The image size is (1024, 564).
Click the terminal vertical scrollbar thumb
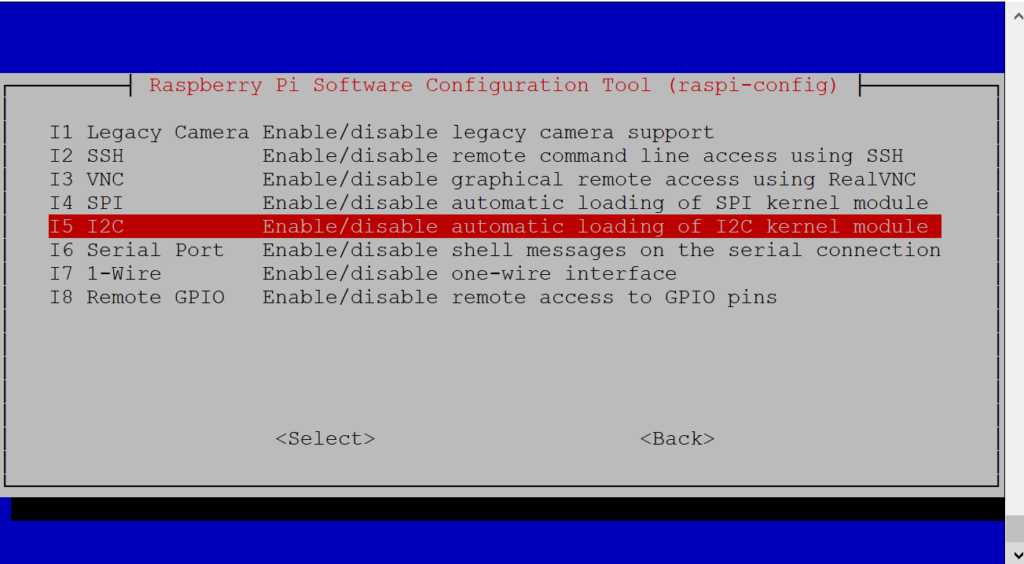point(1014,529)
